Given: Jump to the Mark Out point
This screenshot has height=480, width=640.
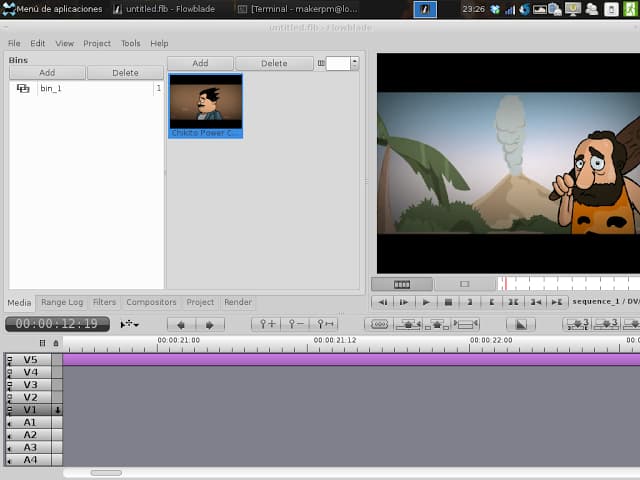Looking at the screenshot, I should click(557, 302).
